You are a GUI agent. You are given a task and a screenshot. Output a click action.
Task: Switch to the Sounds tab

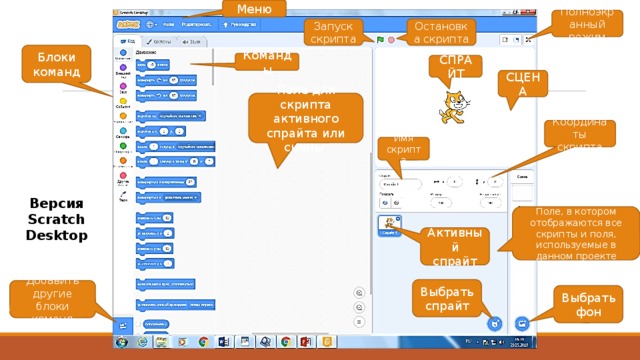(192, 42)
